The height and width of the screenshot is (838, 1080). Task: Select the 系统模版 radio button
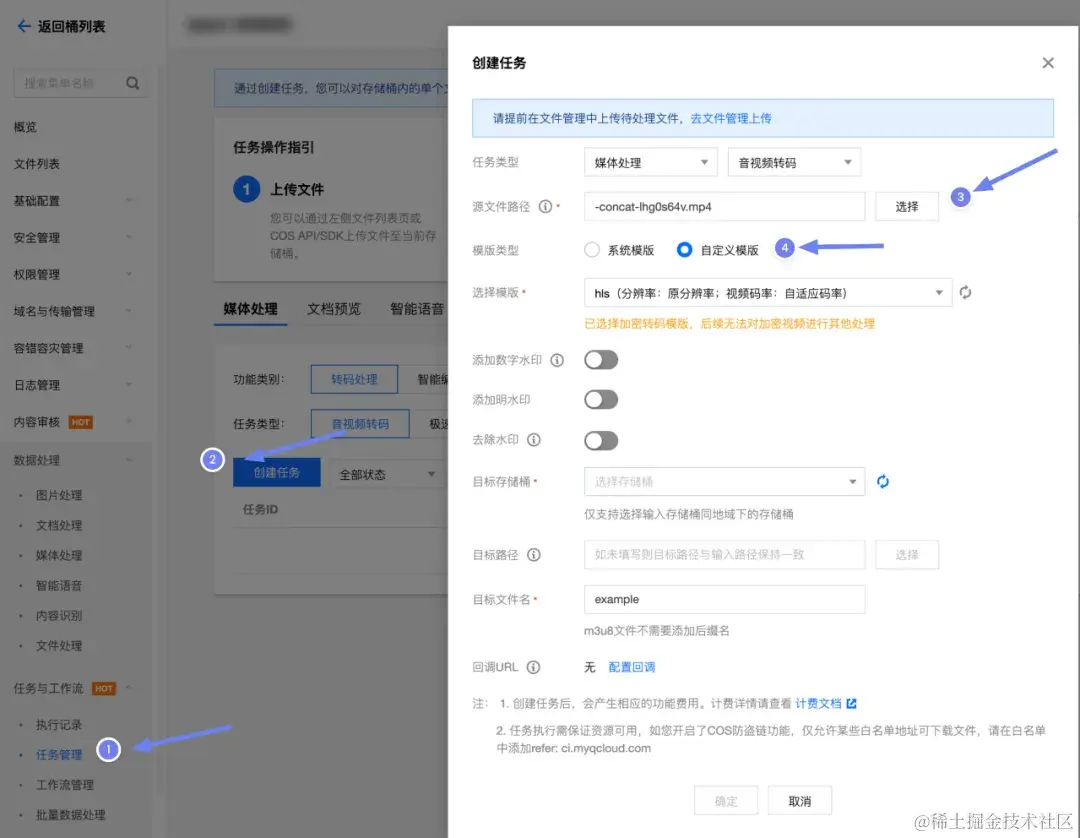591,249
